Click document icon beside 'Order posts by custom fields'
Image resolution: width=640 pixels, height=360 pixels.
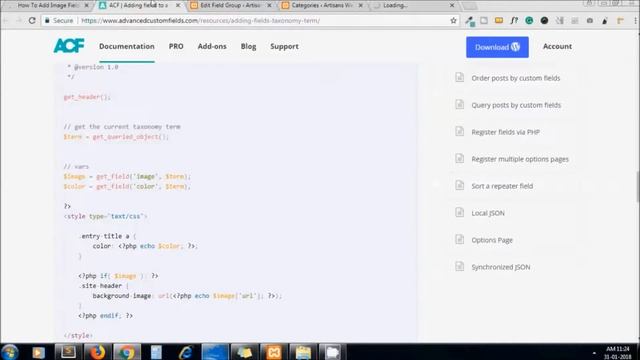click(460, 77)
